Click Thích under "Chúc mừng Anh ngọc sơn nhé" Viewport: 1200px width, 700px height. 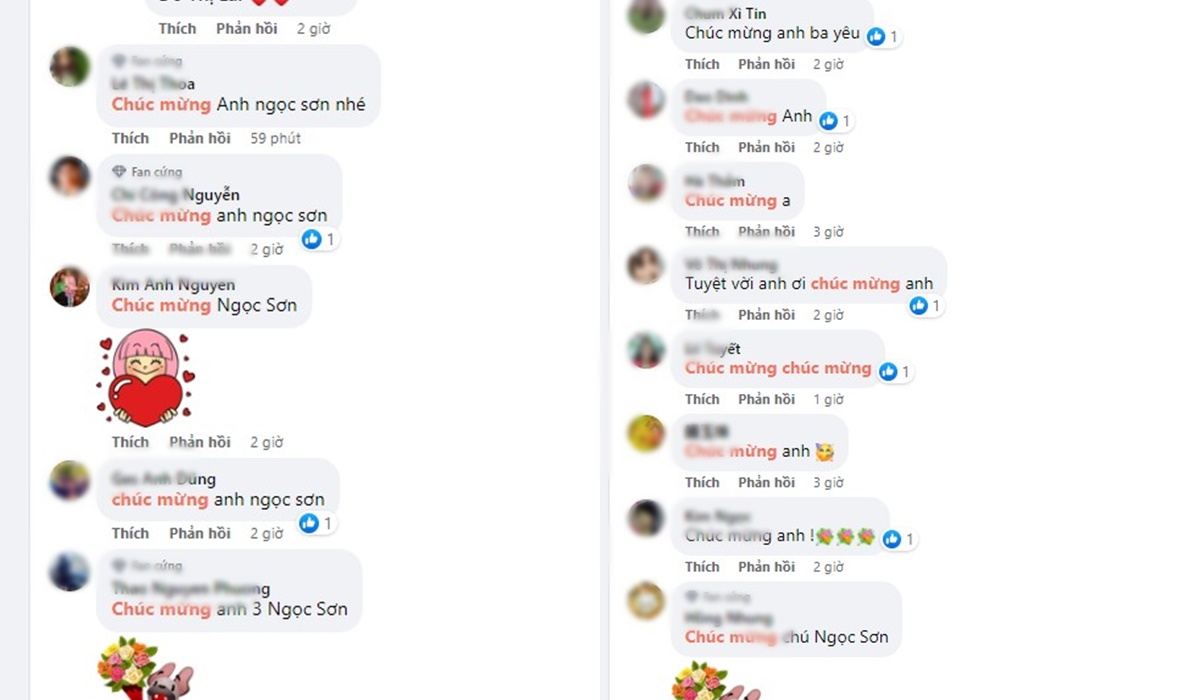tap(130, 138)
